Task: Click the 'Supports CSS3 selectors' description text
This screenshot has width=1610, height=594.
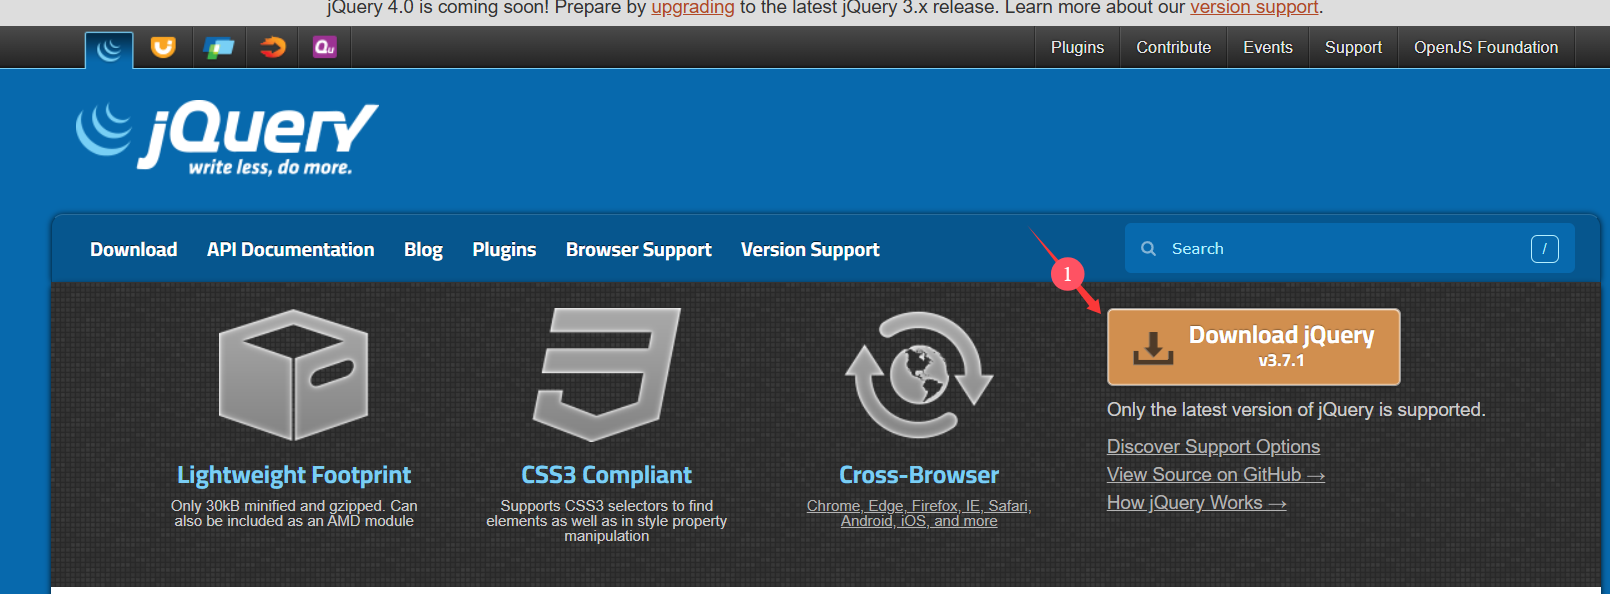Action: coord(607,521)
